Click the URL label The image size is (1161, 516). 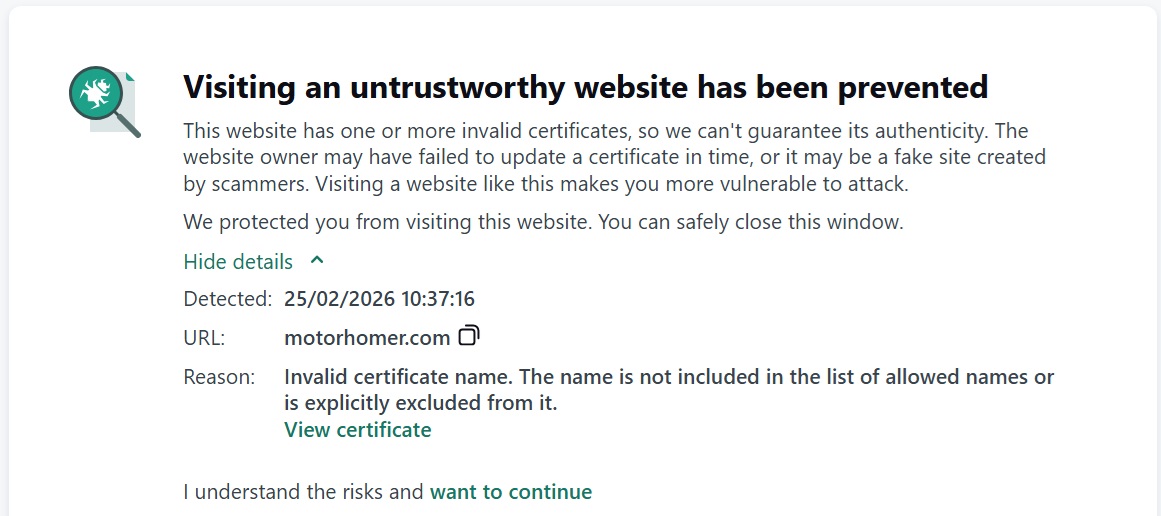point(204,338)
